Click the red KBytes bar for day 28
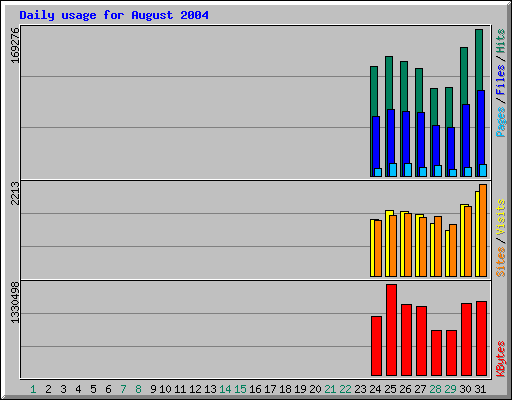The height and width of the screenshot is (400, 512). coord(436,353)
